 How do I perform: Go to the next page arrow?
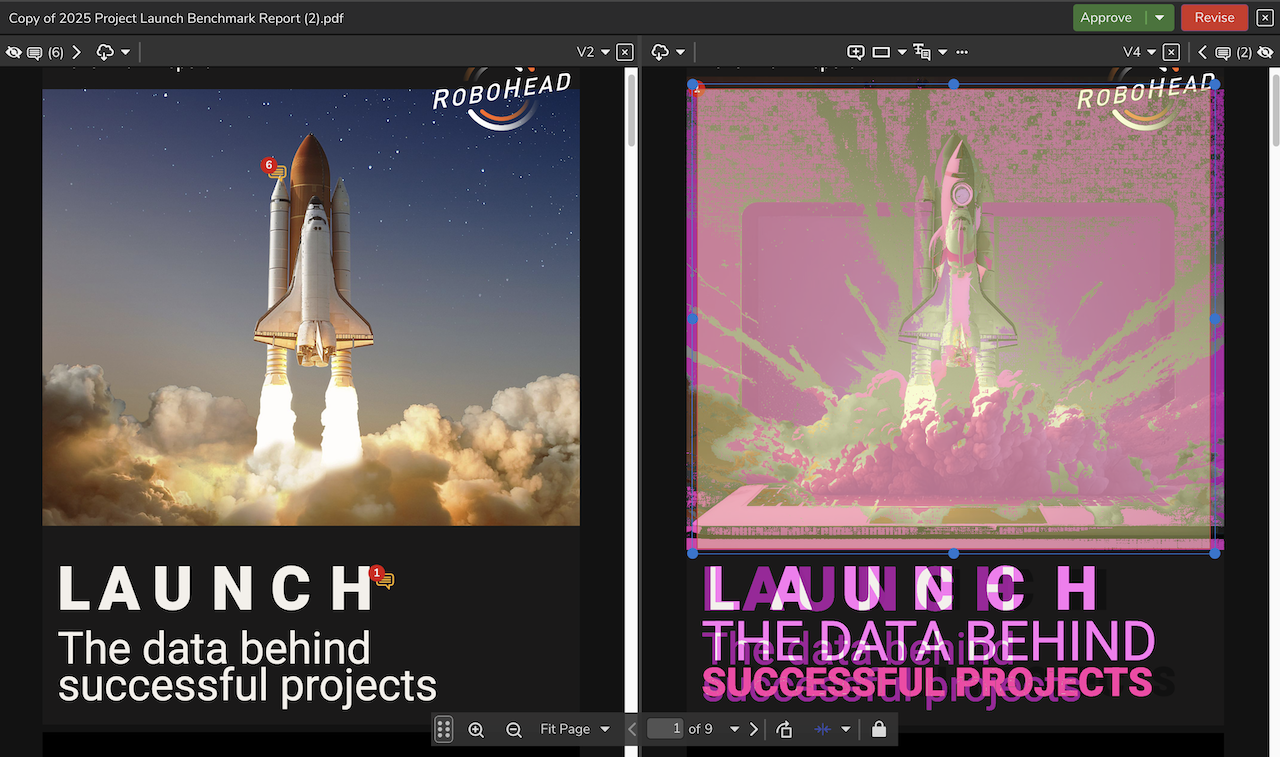coord(754,730)
